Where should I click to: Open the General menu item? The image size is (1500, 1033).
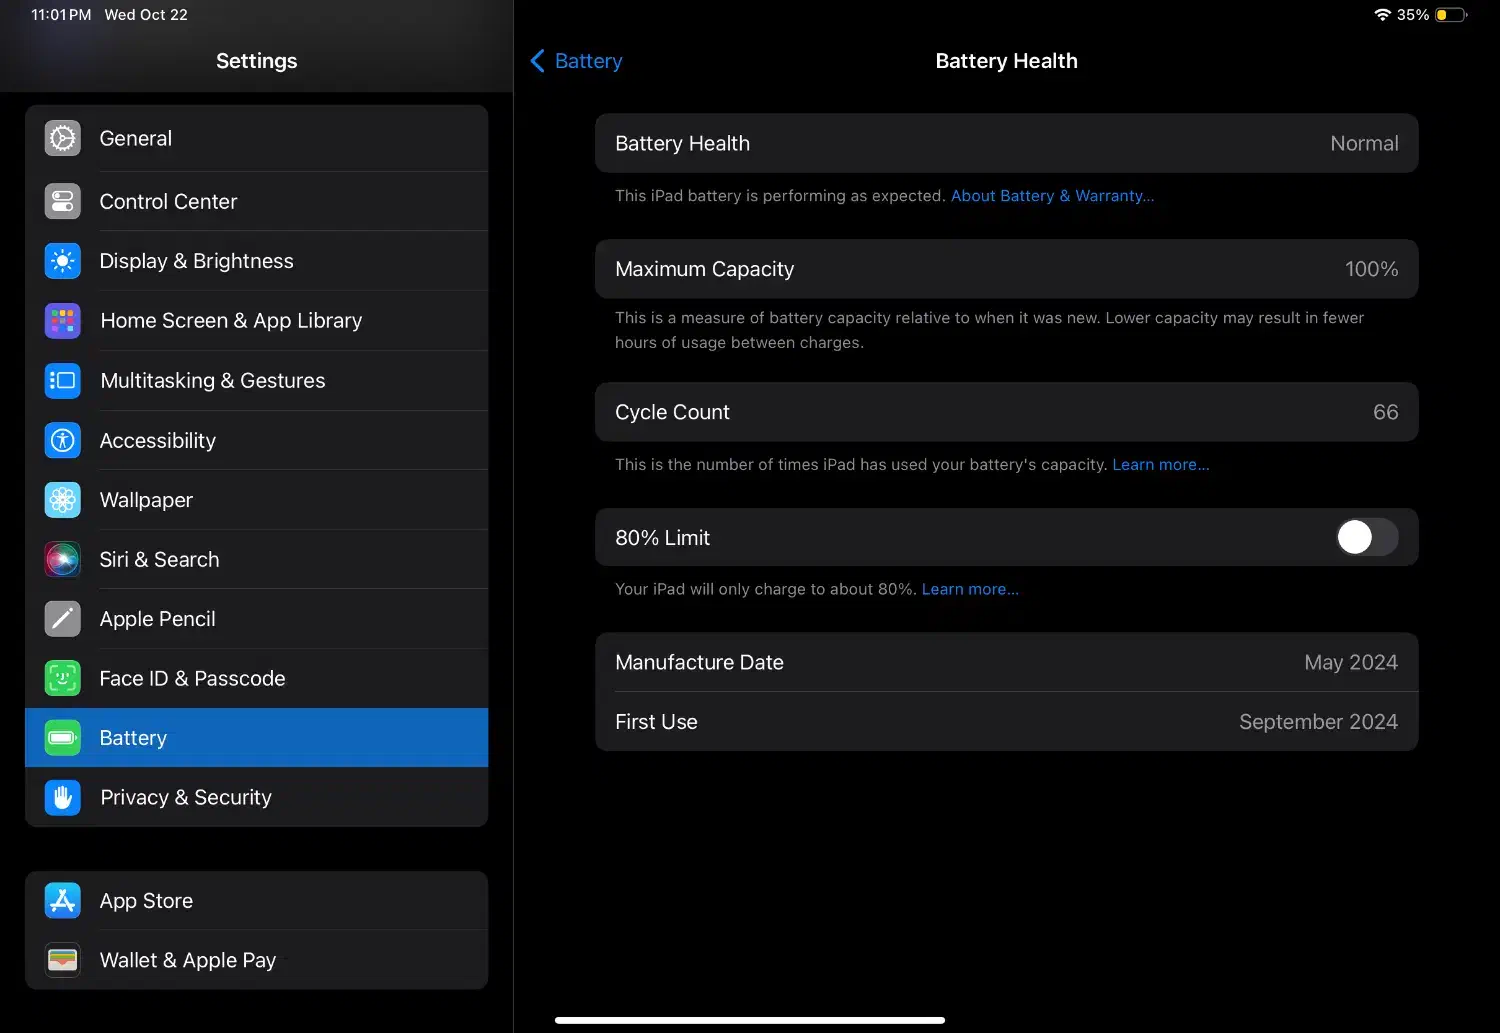[x=257, y=138]
